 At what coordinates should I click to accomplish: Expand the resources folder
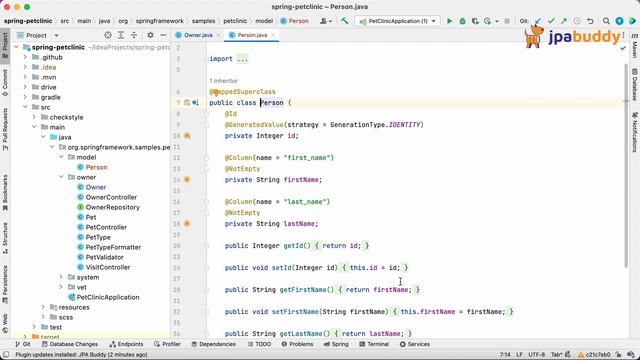(43, 307)
